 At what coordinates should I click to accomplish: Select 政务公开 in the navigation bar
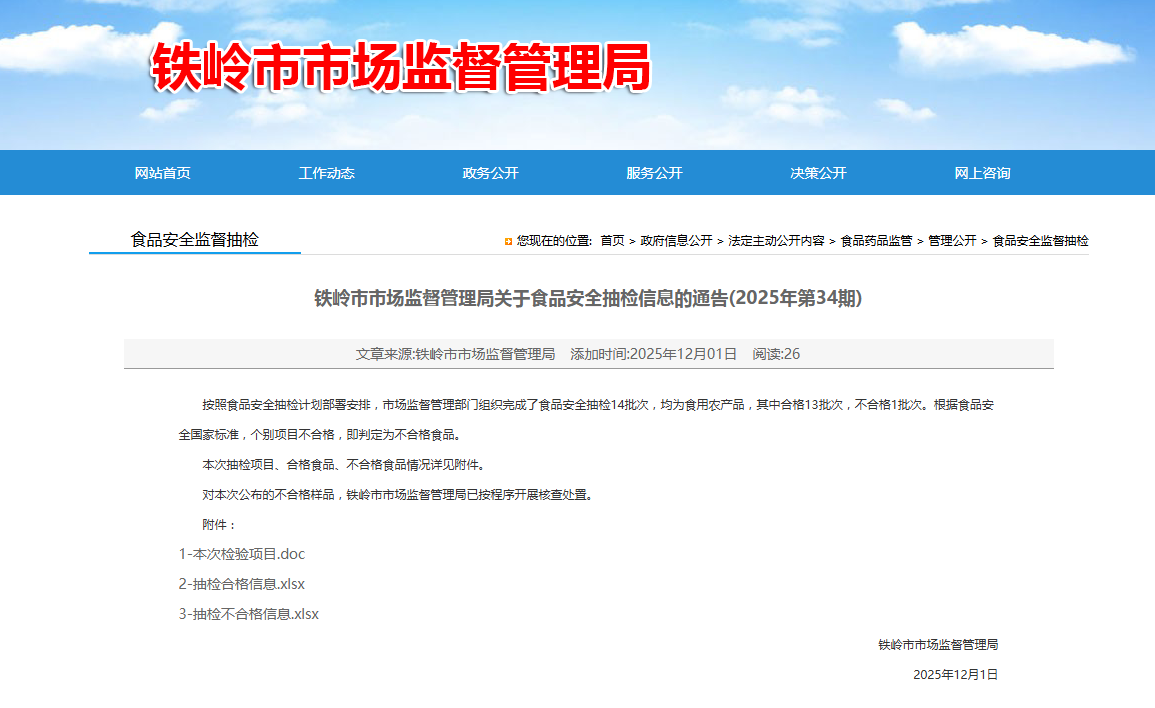(490, 173)
